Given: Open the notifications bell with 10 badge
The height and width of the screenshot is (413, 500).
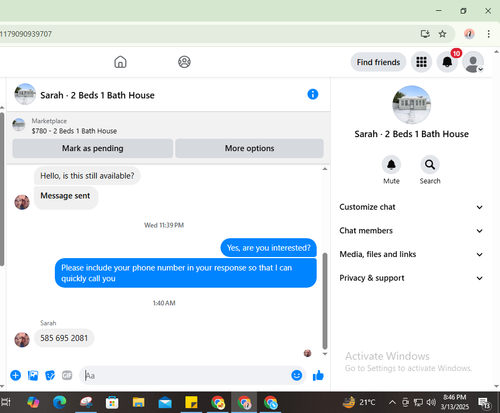Looking at the screenshot, I should point(447,62).
